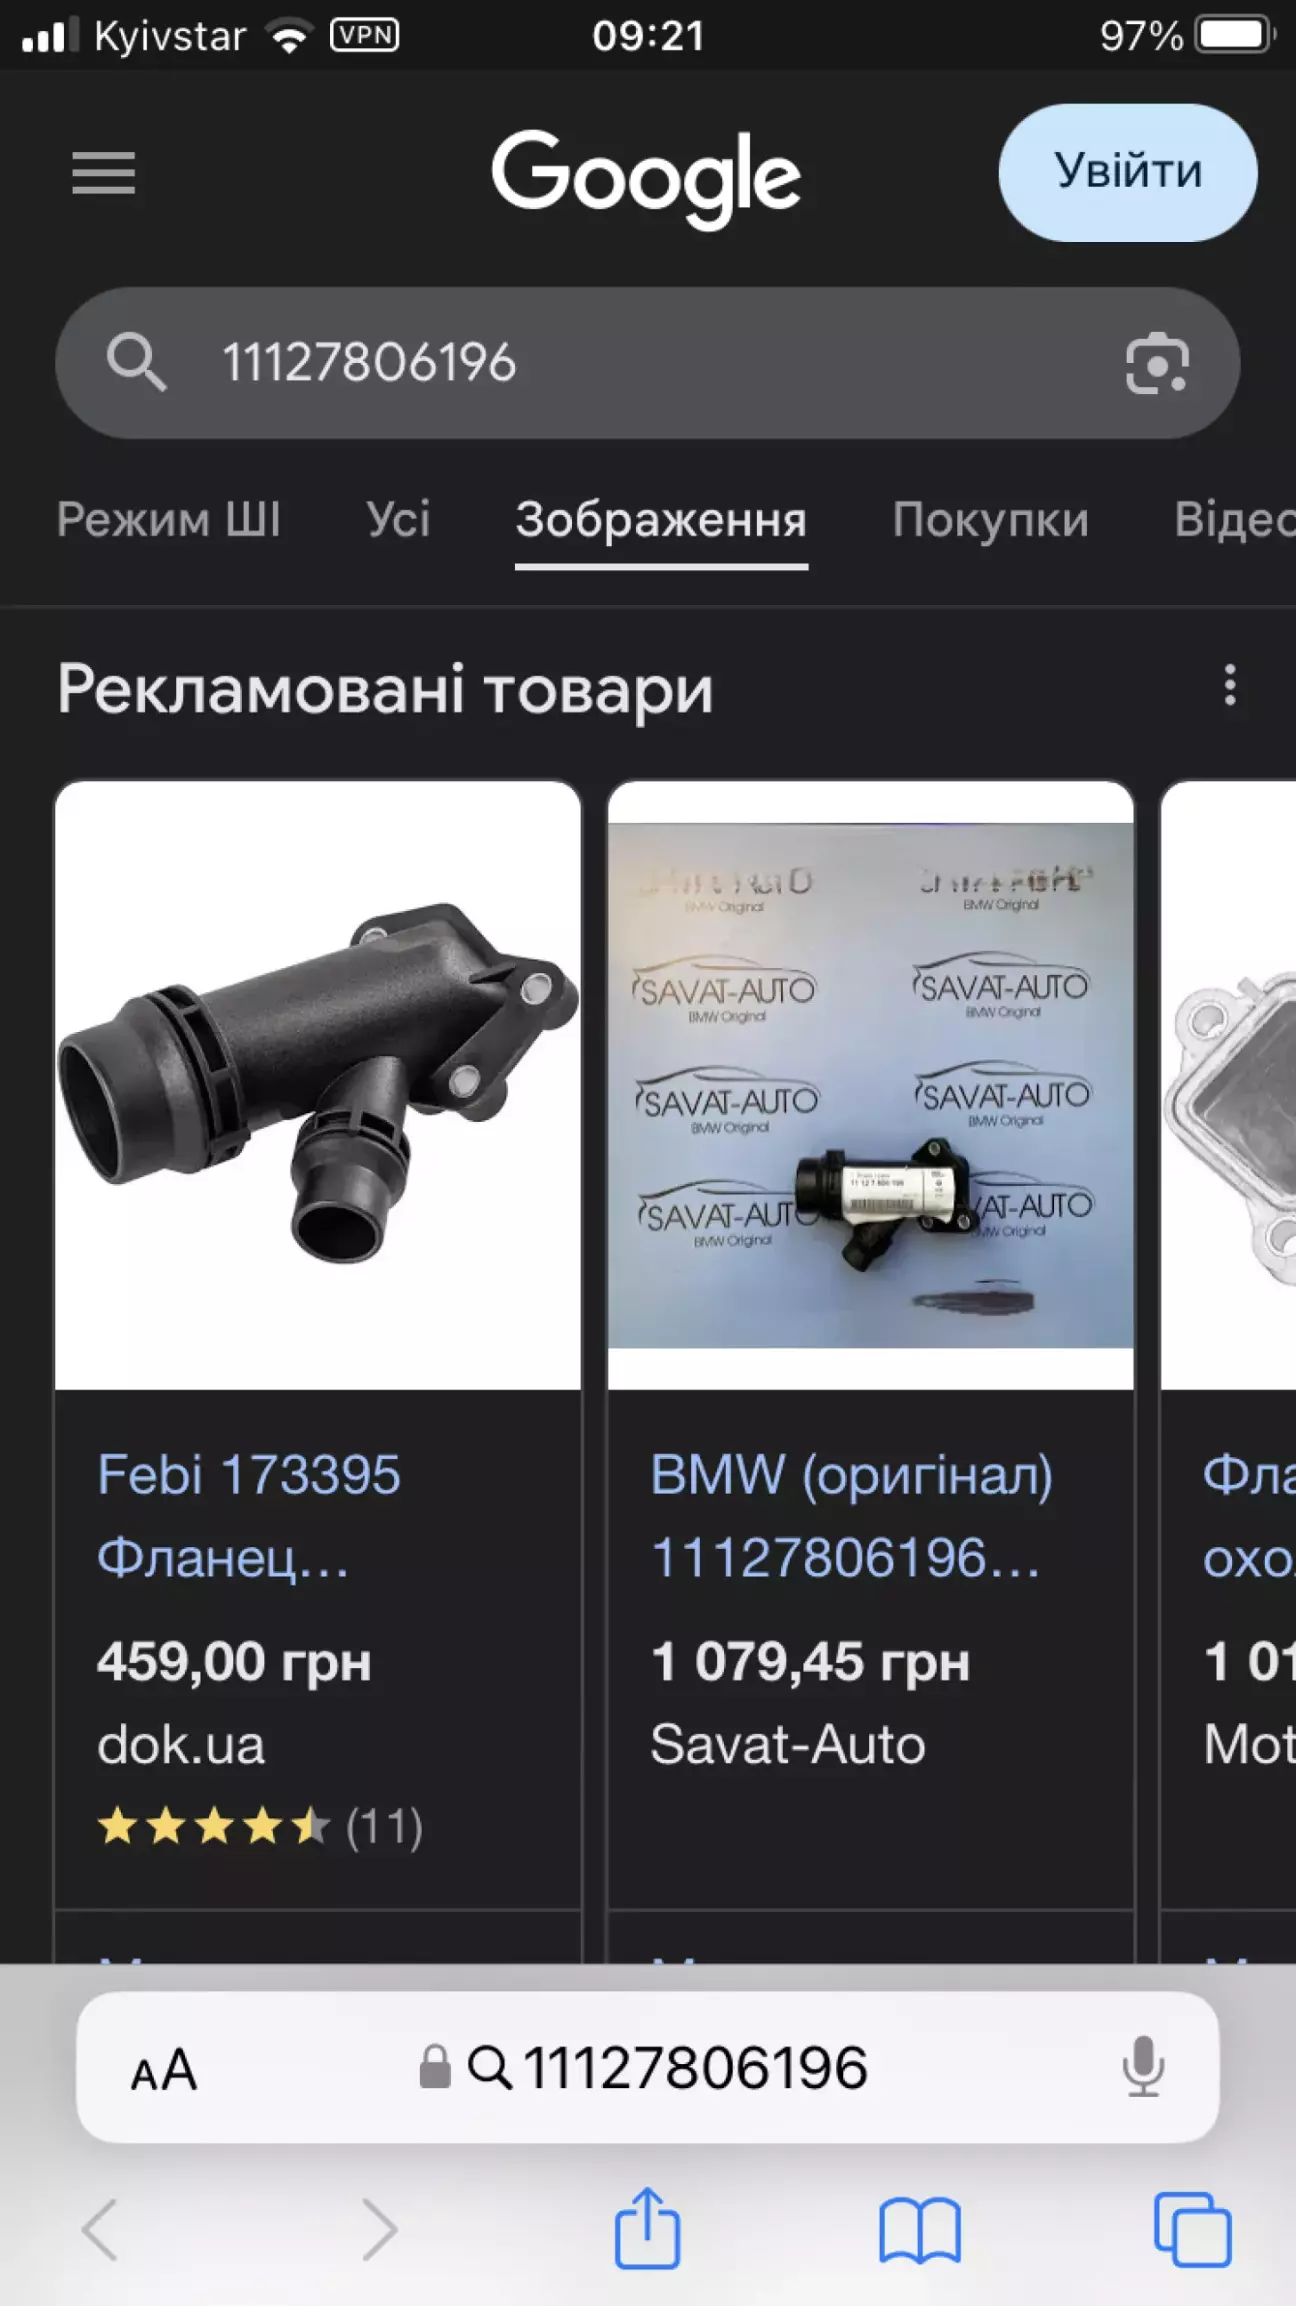Viewport: 1296px width, 2306px height.
Task: Tap Safari share icon
Action: coord(647,2228)
